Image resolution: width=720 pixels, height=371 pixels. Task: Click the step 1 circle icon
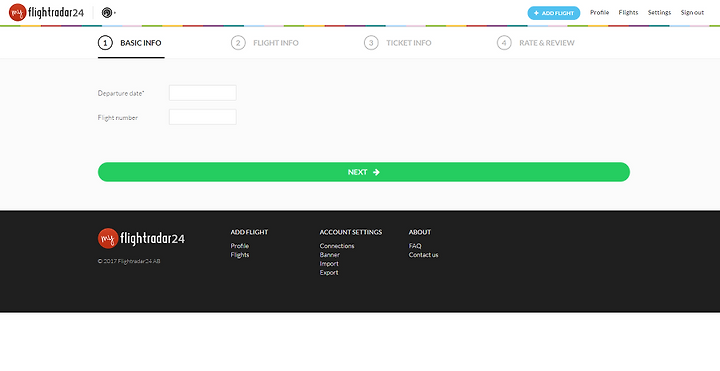(x=105, y=43)
